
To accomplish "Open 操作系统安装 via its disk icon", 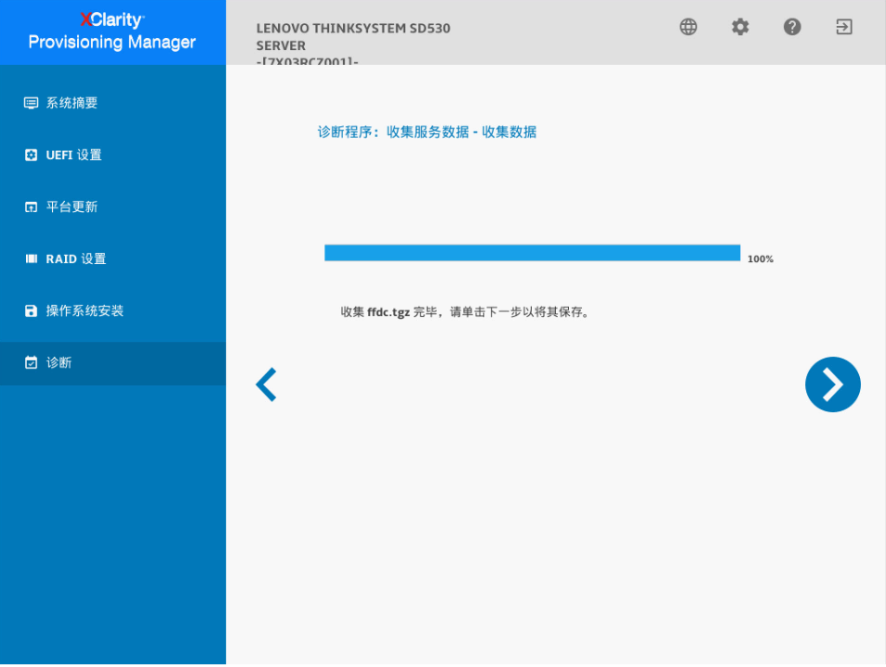I will 29,310.
